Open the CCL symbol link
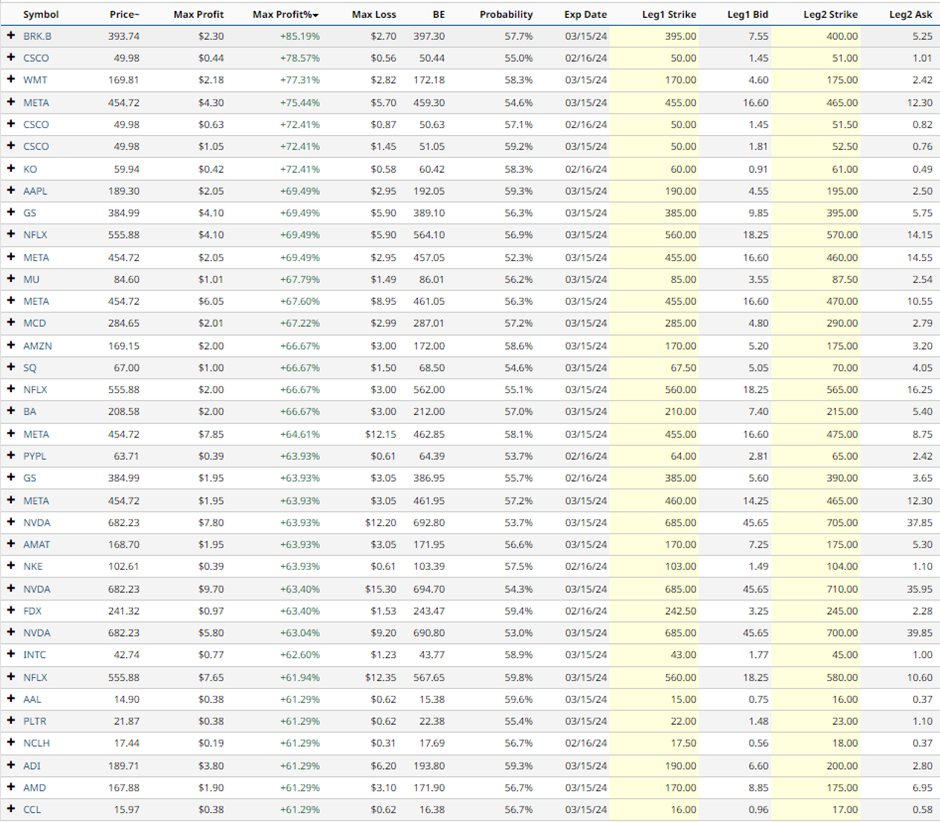Viewport: 940px width, 822px height. [32, 809]
